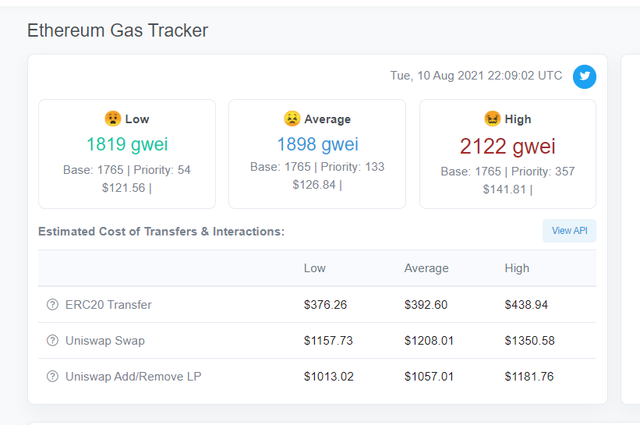Click the $141.81 high cost value
The width and height of the screenshot is (640, 425).
click(504, 189)
